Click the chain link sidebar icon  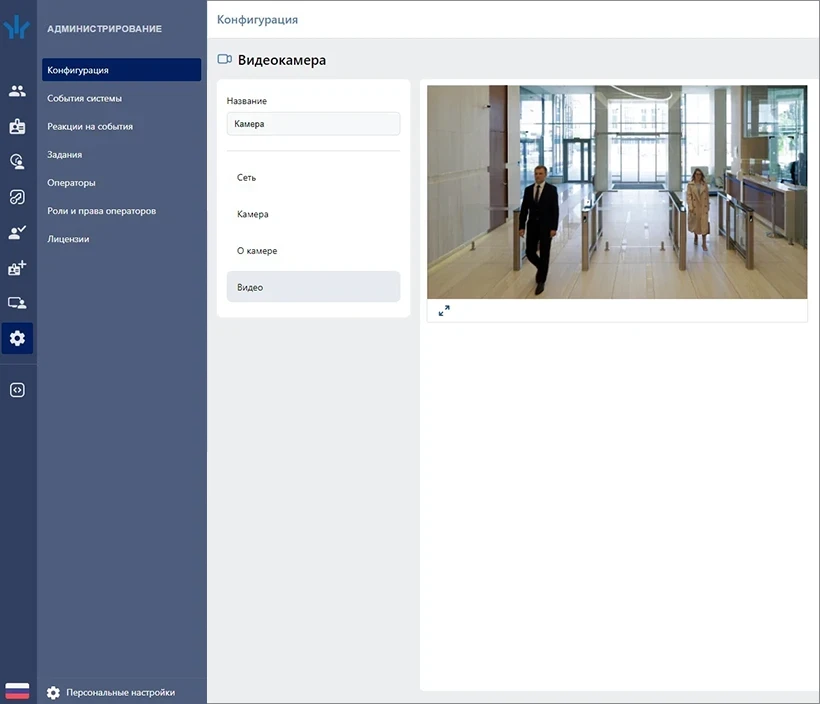17,197
